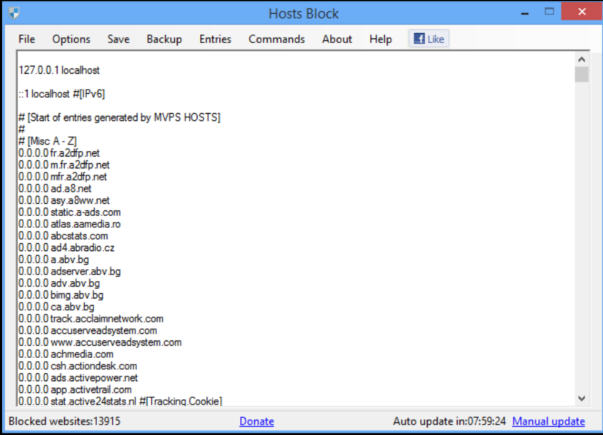Click the bimg.abv.bg entry
Screen dimensions: 603x435
[61, 295]
